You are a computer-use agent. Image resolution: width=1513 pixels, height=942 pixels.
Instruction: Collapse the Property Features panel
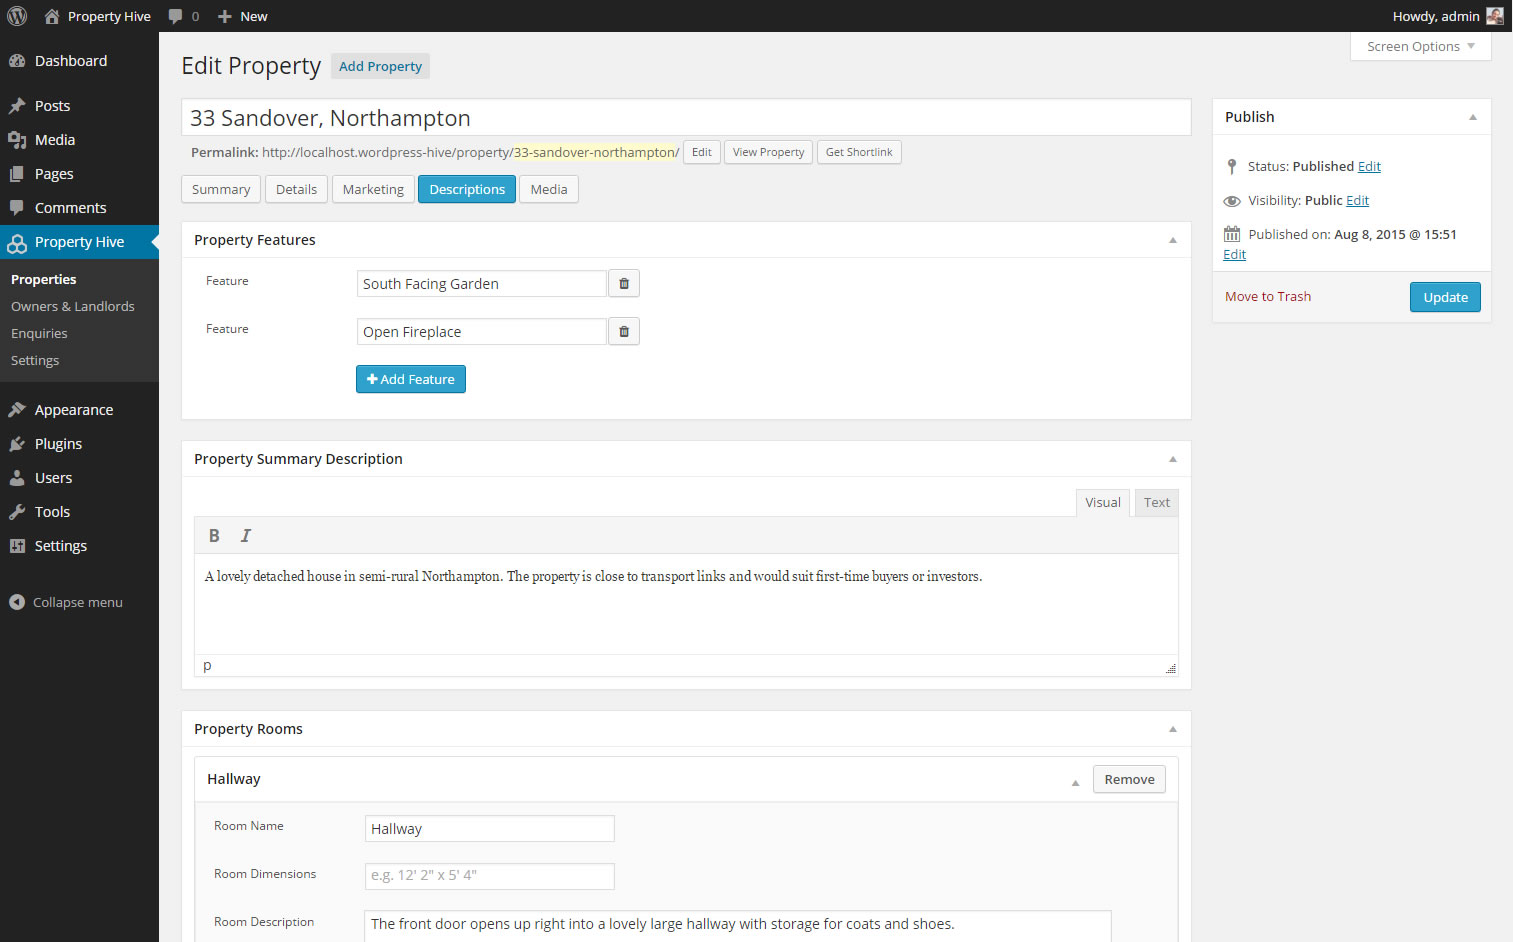[1172, 240]
